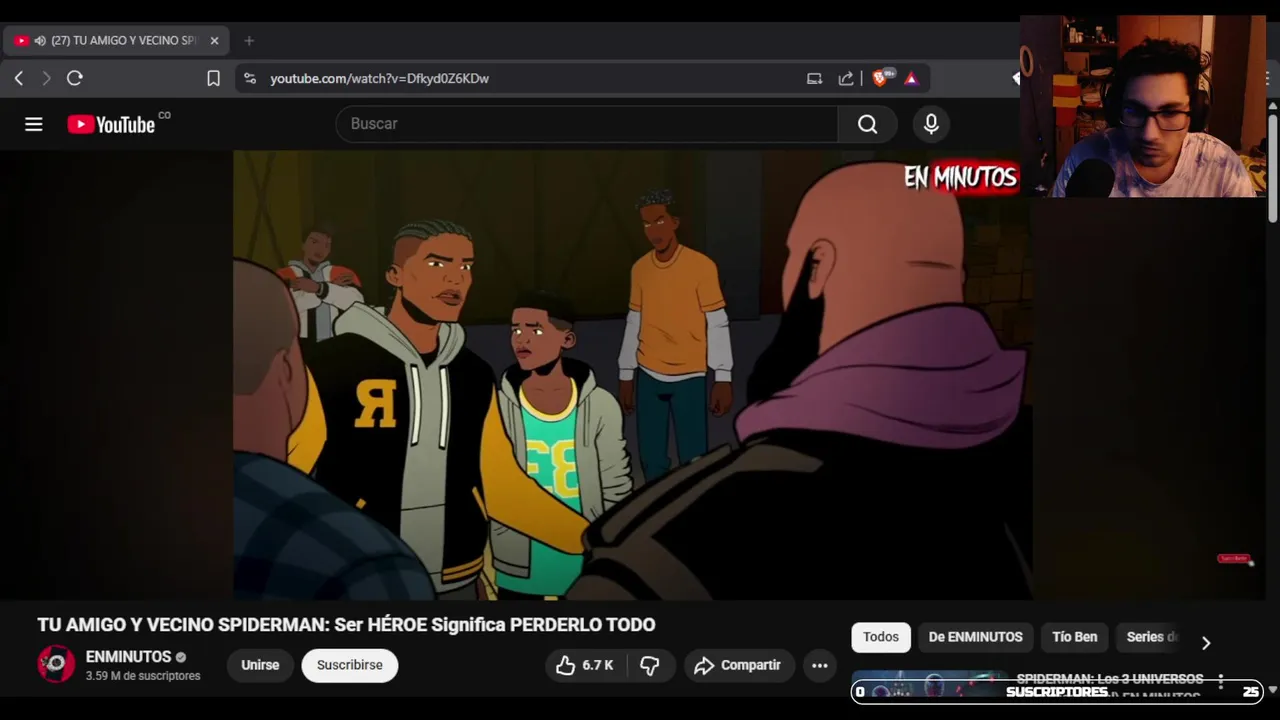The height and width of the screenshot is (720, 1280).
Task: Close the YouTube browser tab
Action: click(214, 41)
